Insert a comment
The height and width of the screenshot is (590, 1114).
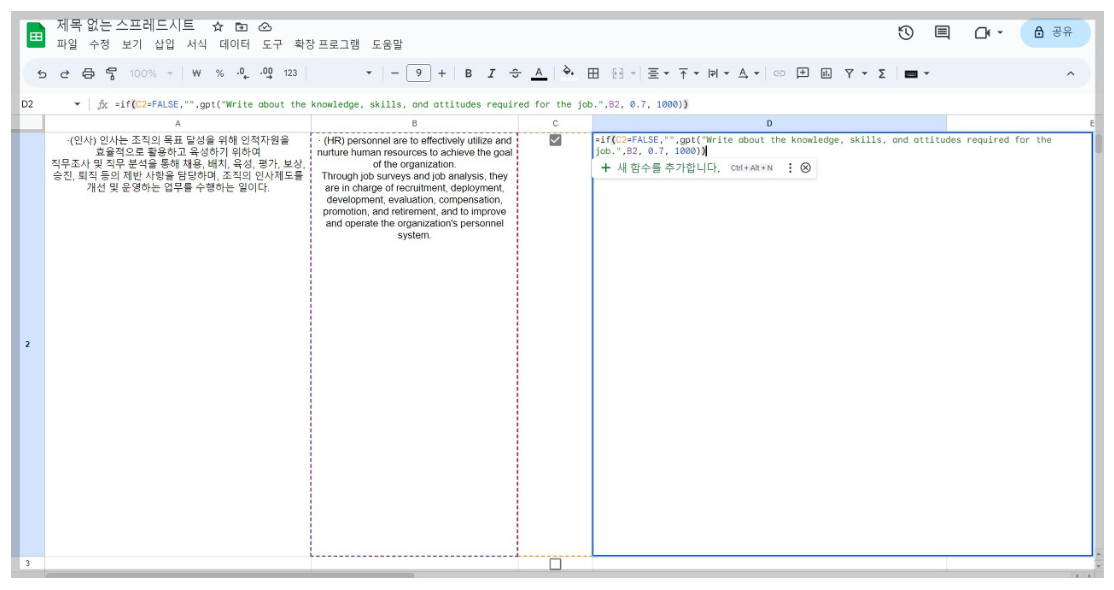803,73
